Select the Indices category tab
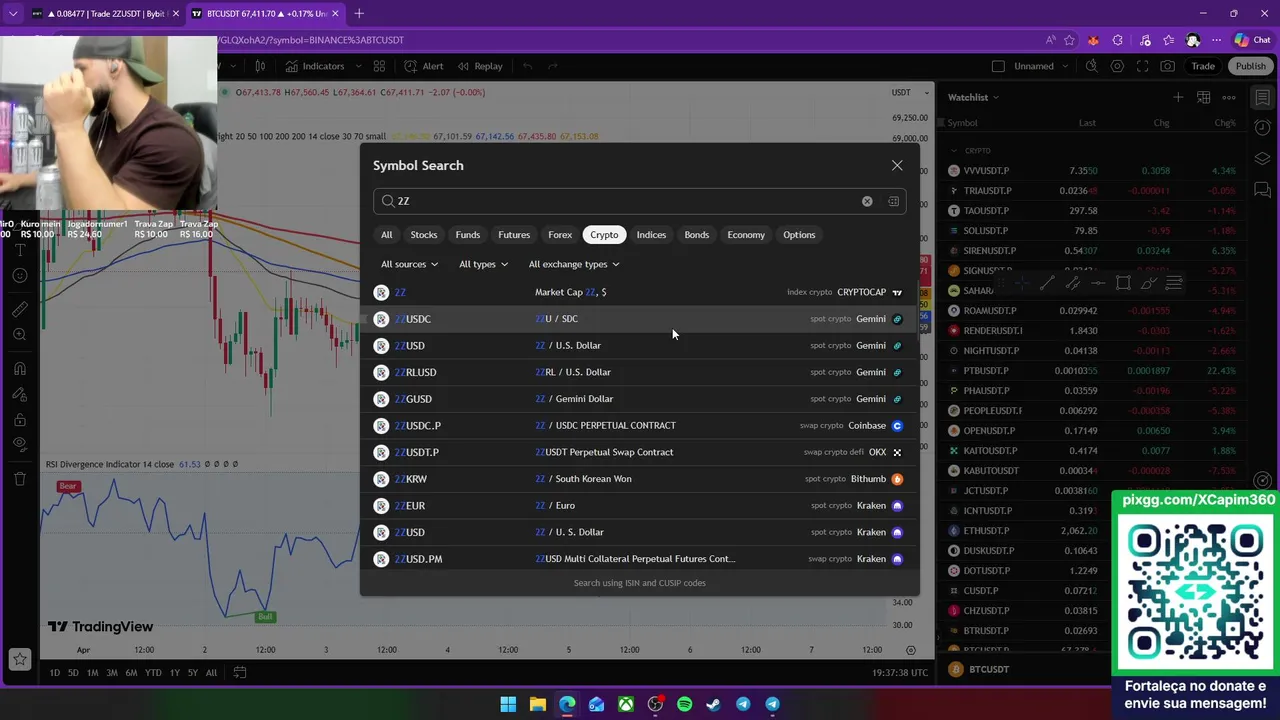Image resolution: width=1280 pixels, height=720 pixels. click(x=651, y=235)
